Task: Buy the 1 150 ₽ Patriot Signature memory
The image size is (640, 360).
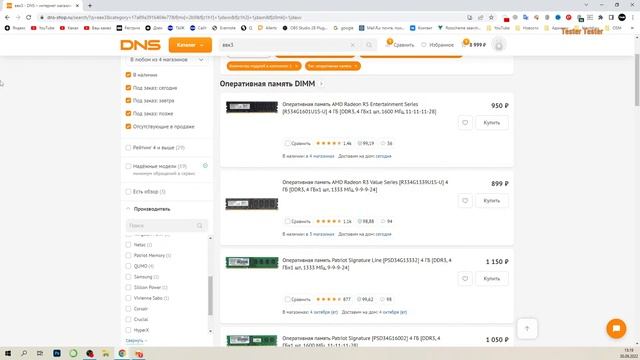Action: (491, 279)
